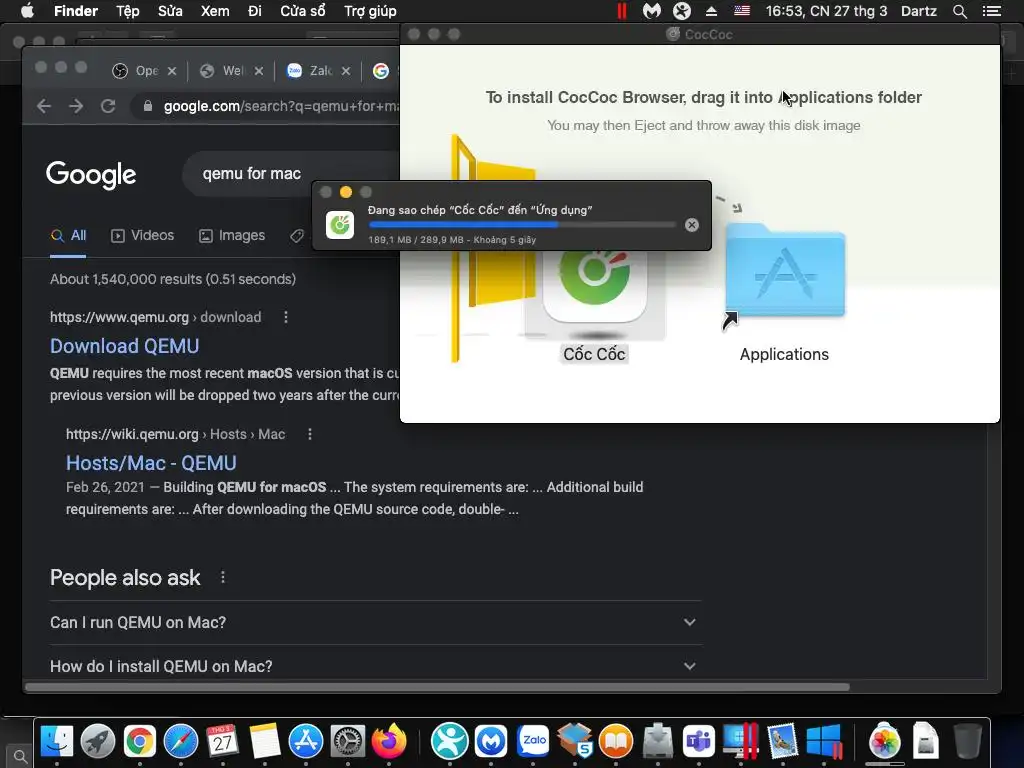This screenshot has width=1024, height=768.
Task: Open Applications folder shortcut in installer
Action: coord(785,271)
